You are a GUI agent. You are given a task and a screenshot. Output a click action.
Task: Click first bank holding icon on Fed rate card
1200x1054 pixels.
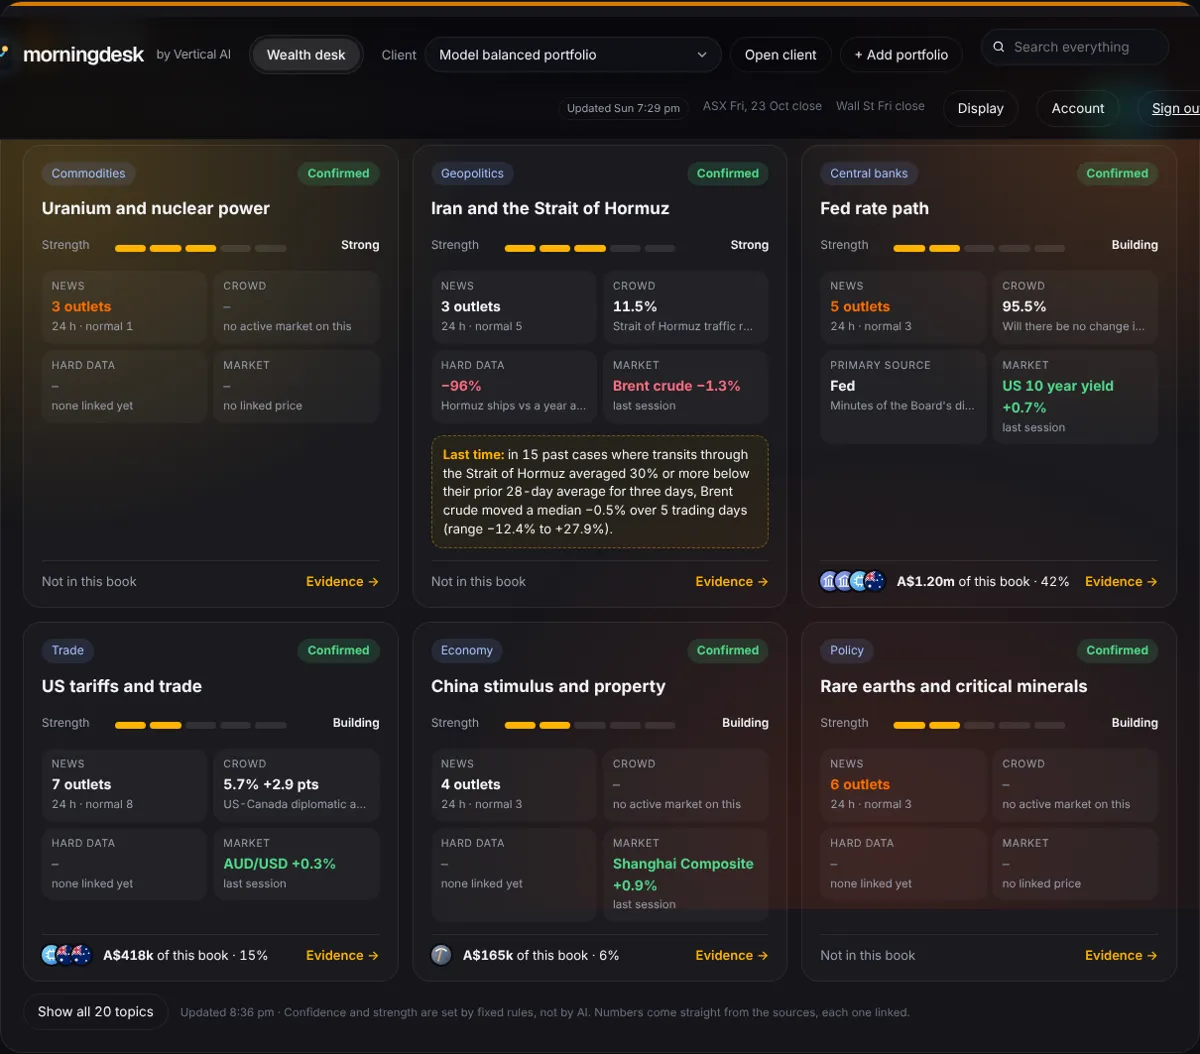[830, 581]
